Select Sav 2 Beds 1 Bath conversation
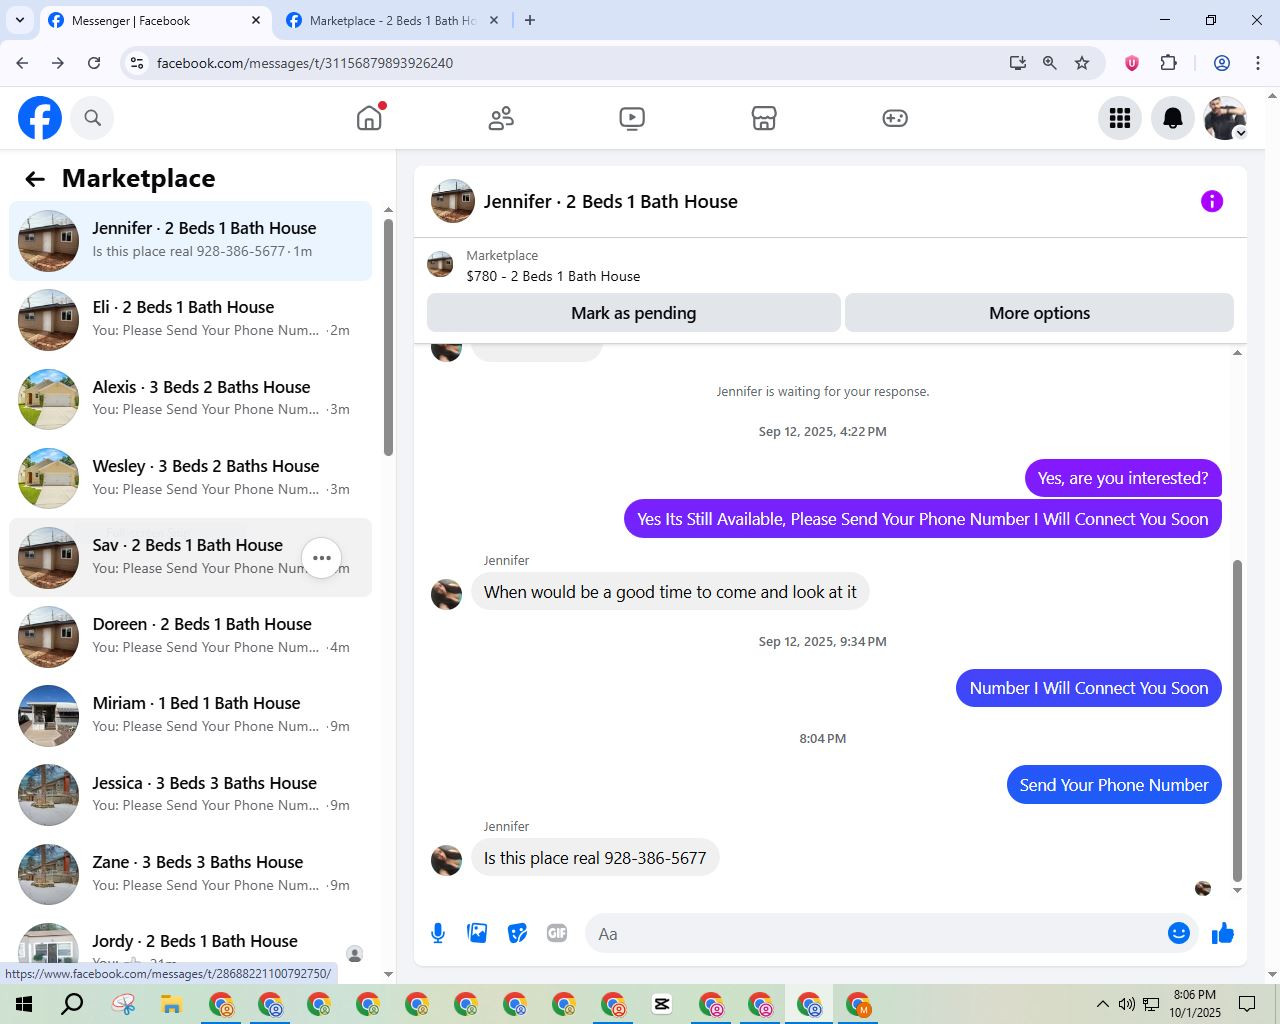This screenshot has height=1024, width=1280. [x=190, y=558]
